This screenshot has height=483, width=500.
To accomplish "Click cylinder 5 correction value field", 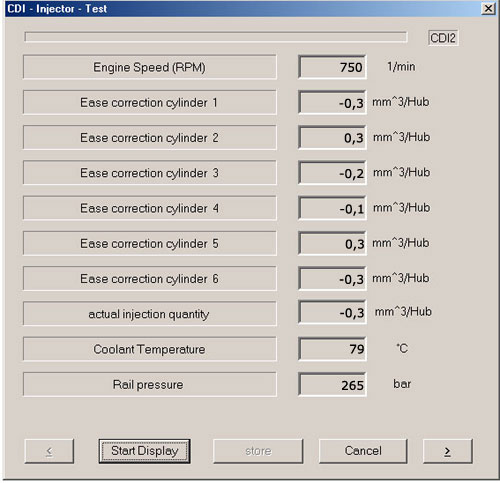I will click(332, 243).
